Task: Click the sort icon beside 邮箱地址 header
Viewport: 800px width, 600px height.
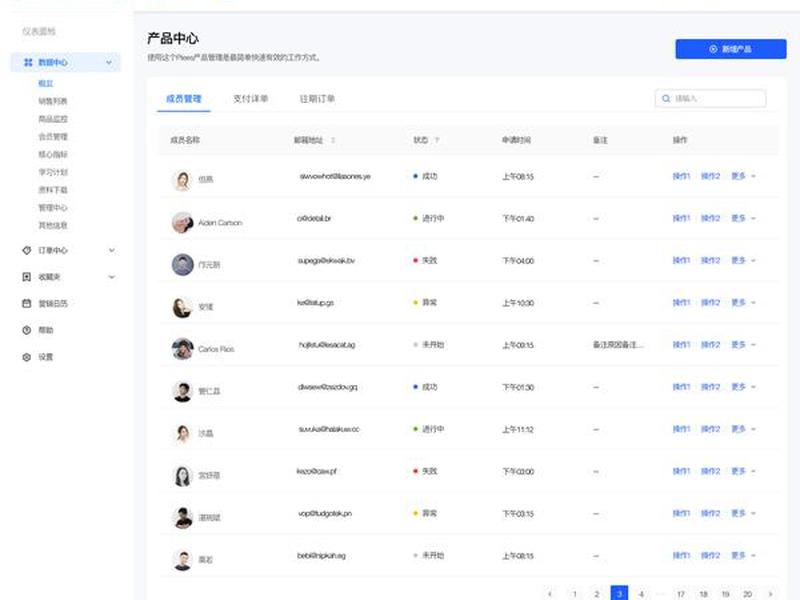Action: point(333,140)
